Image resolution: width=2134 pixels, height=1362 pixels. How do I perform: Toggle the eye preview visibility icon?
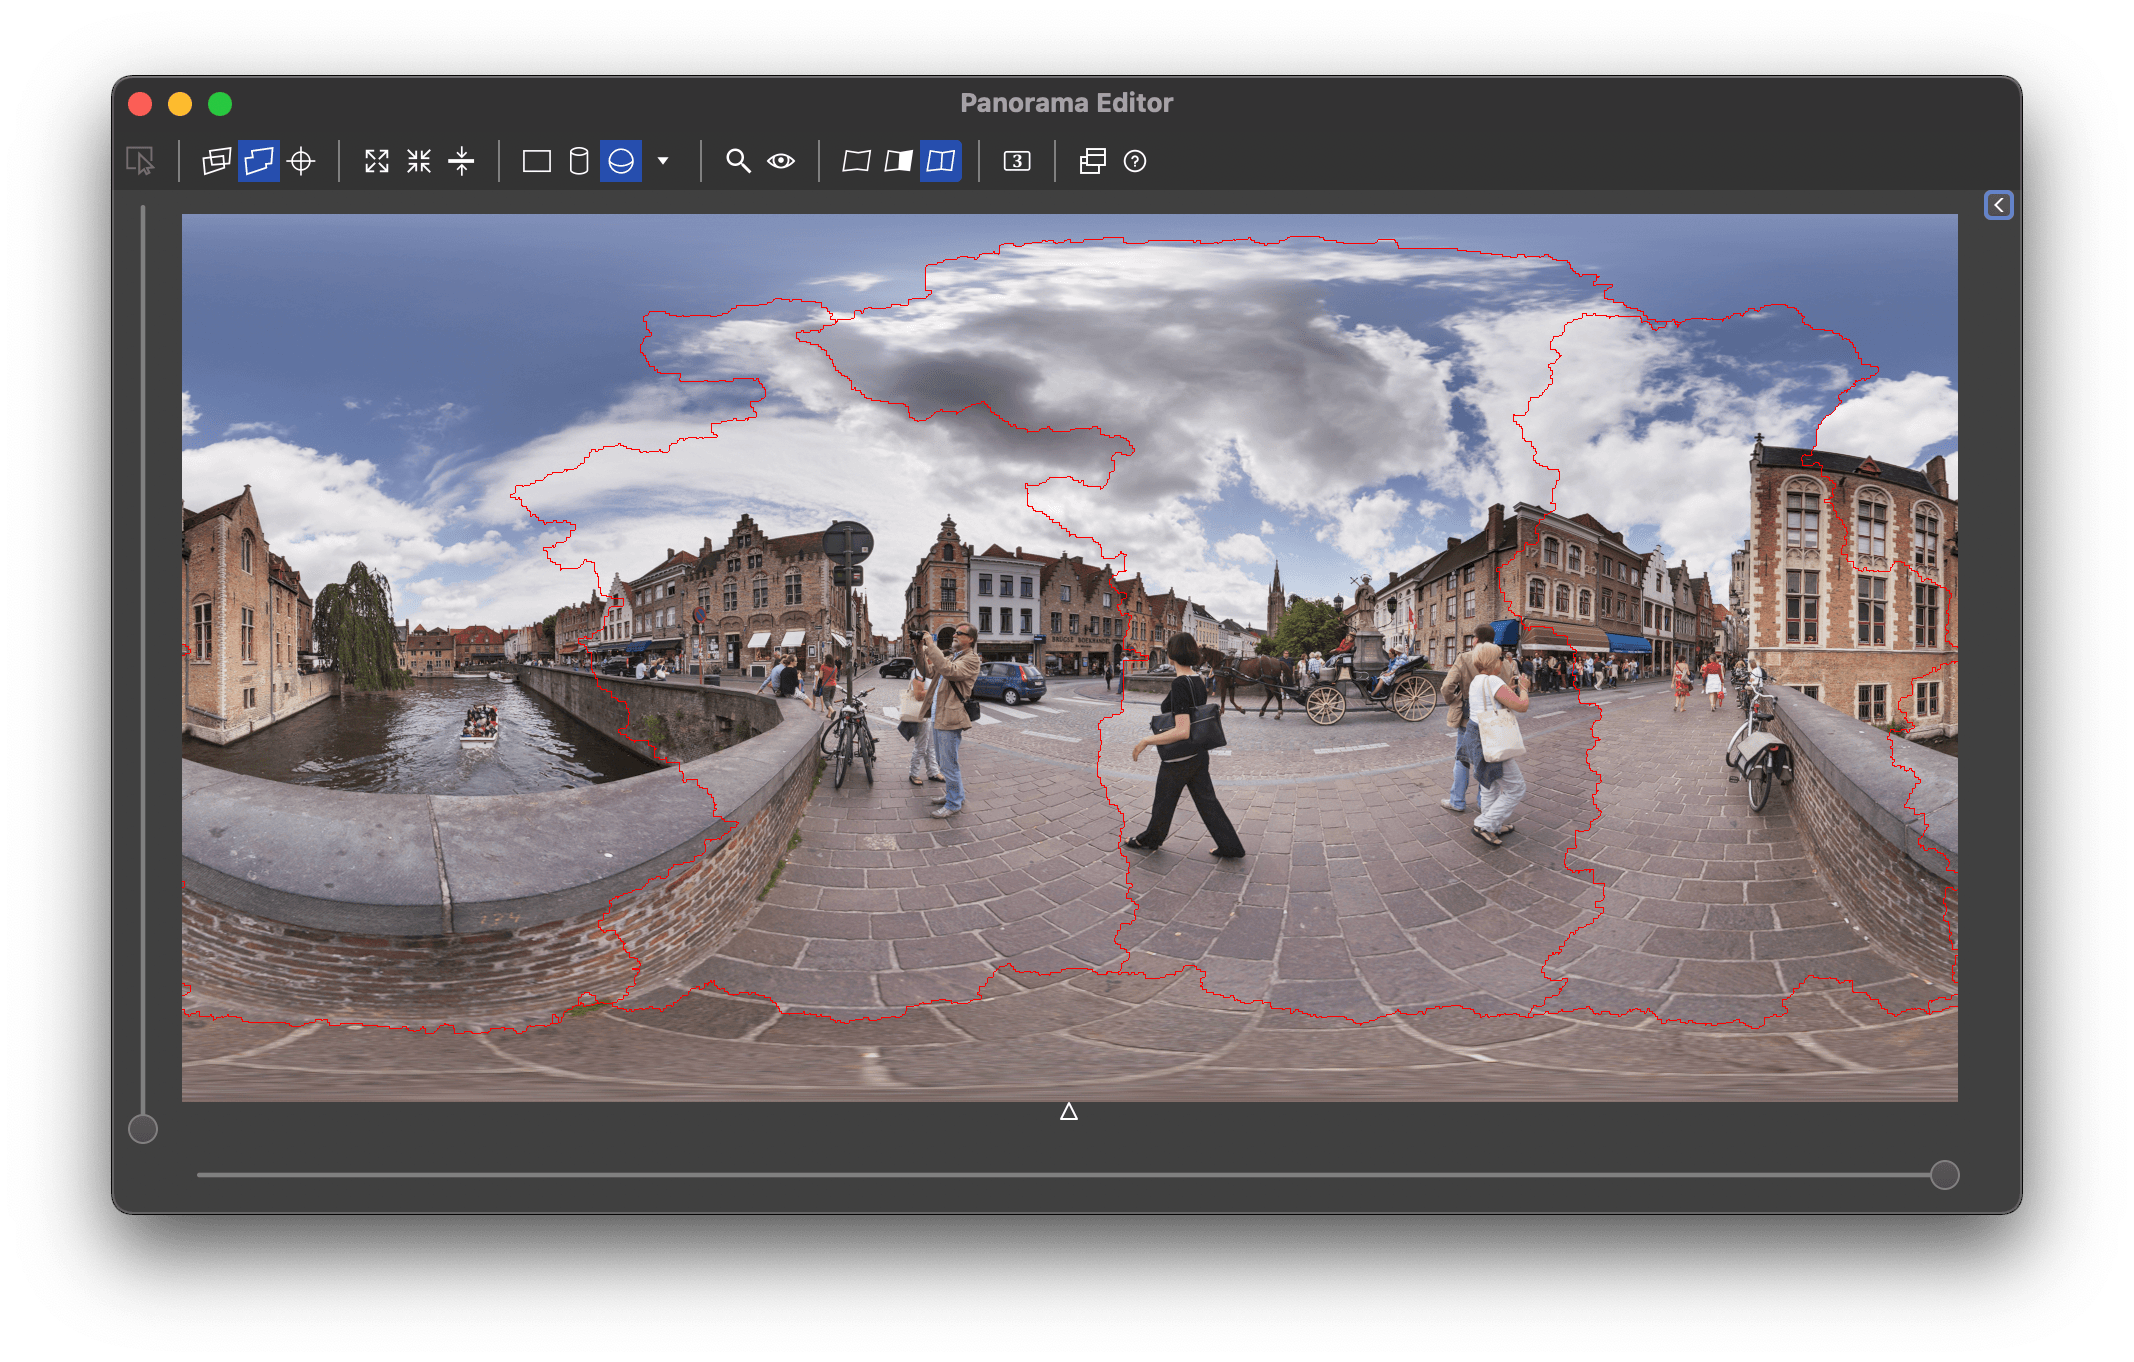(781, 161)
